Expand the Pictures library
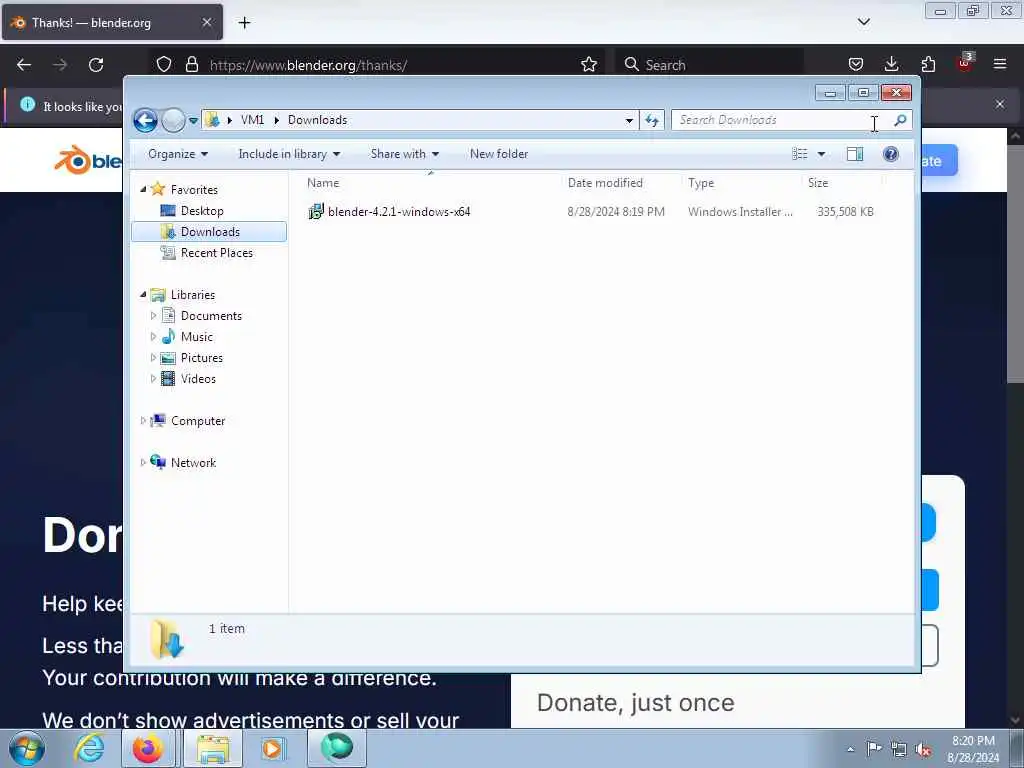Image resolution: width=1024 pixels, height=768 pixels. (153, 357)
